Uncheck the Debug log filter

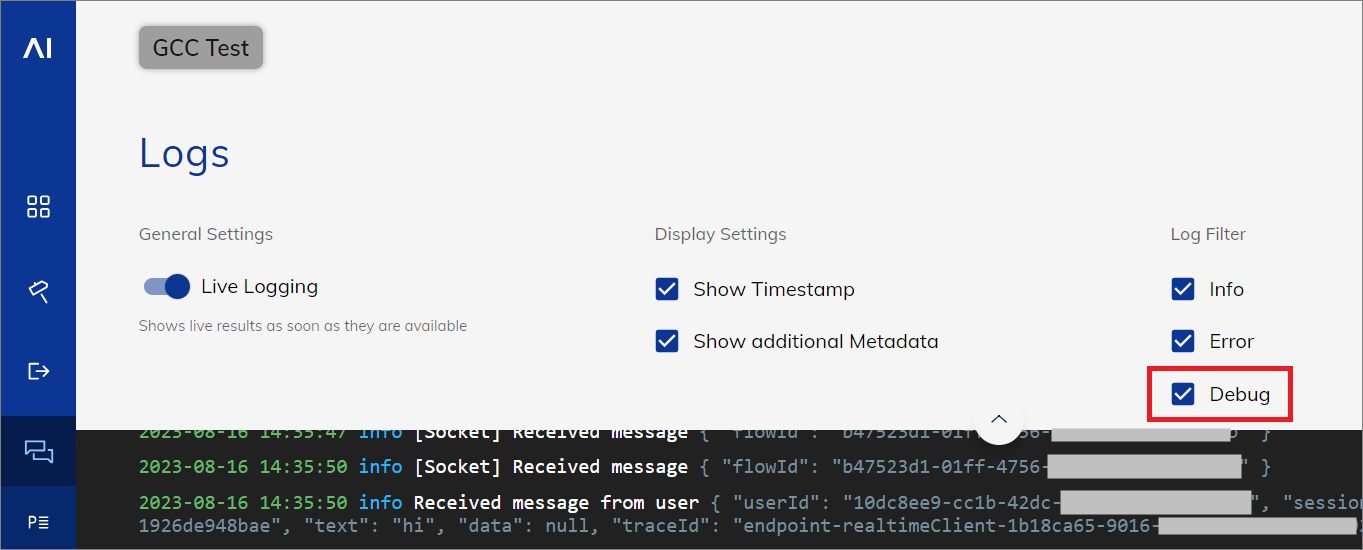coord(1183,394)
